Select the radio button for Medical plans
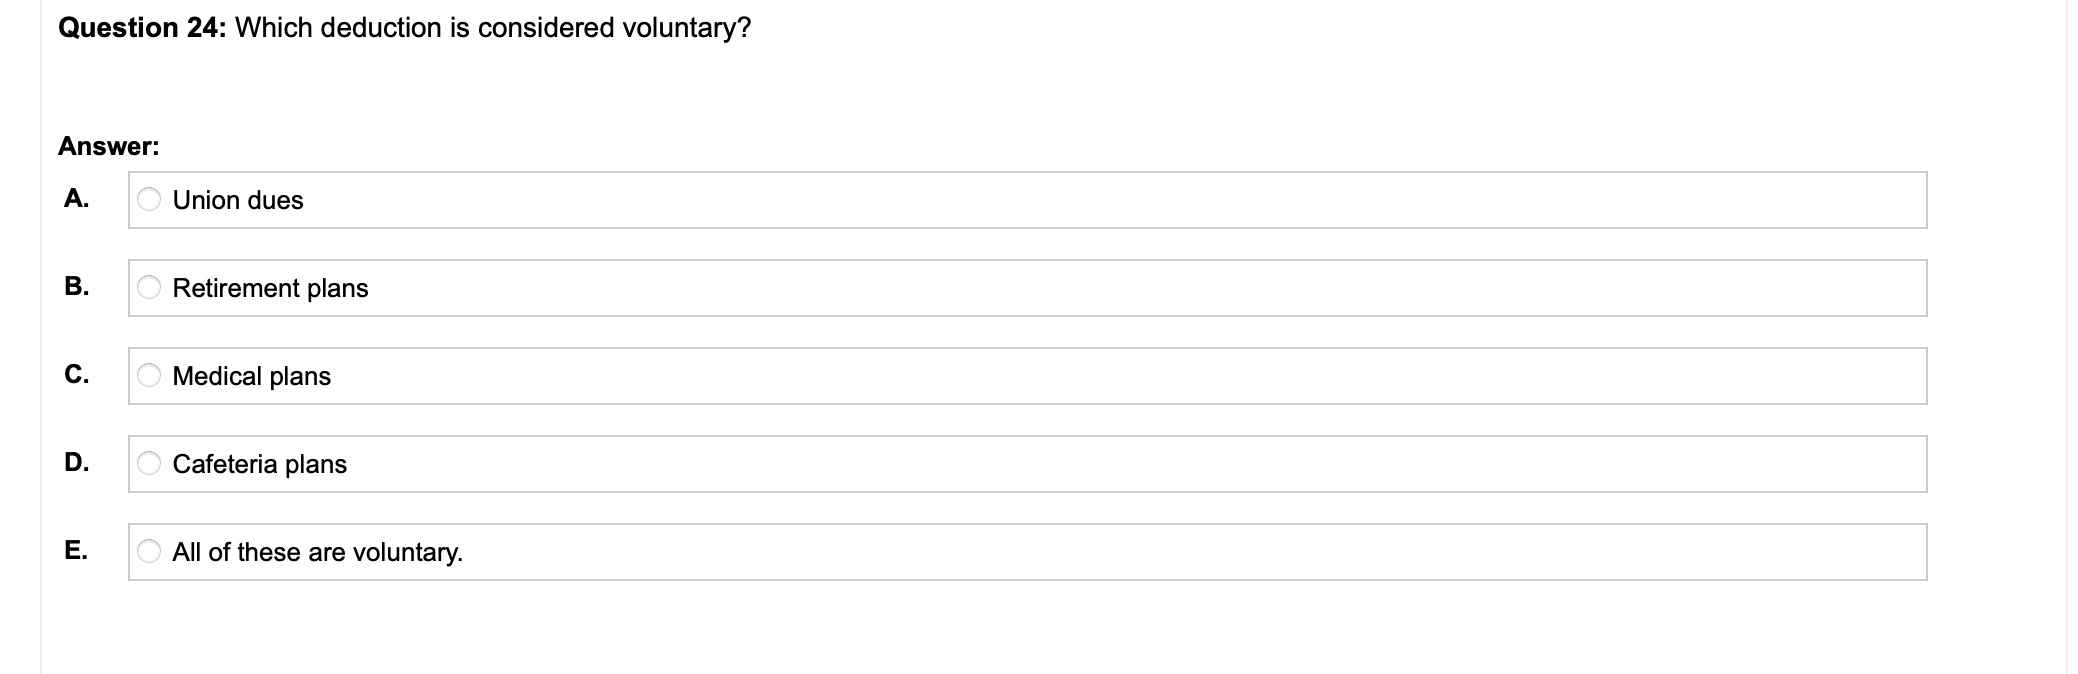 click(148, 376)
